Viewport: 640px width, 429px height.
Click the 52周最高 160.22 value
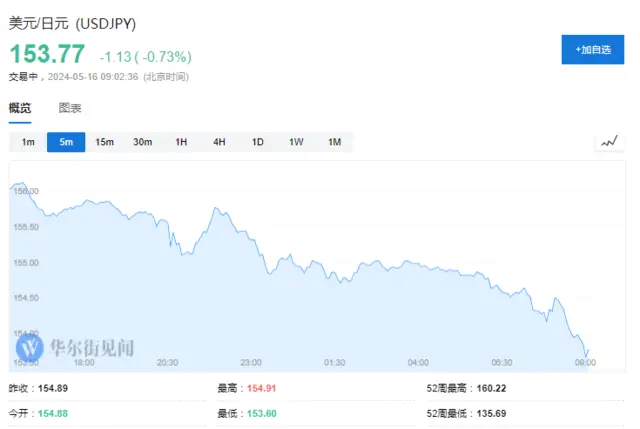491,388
